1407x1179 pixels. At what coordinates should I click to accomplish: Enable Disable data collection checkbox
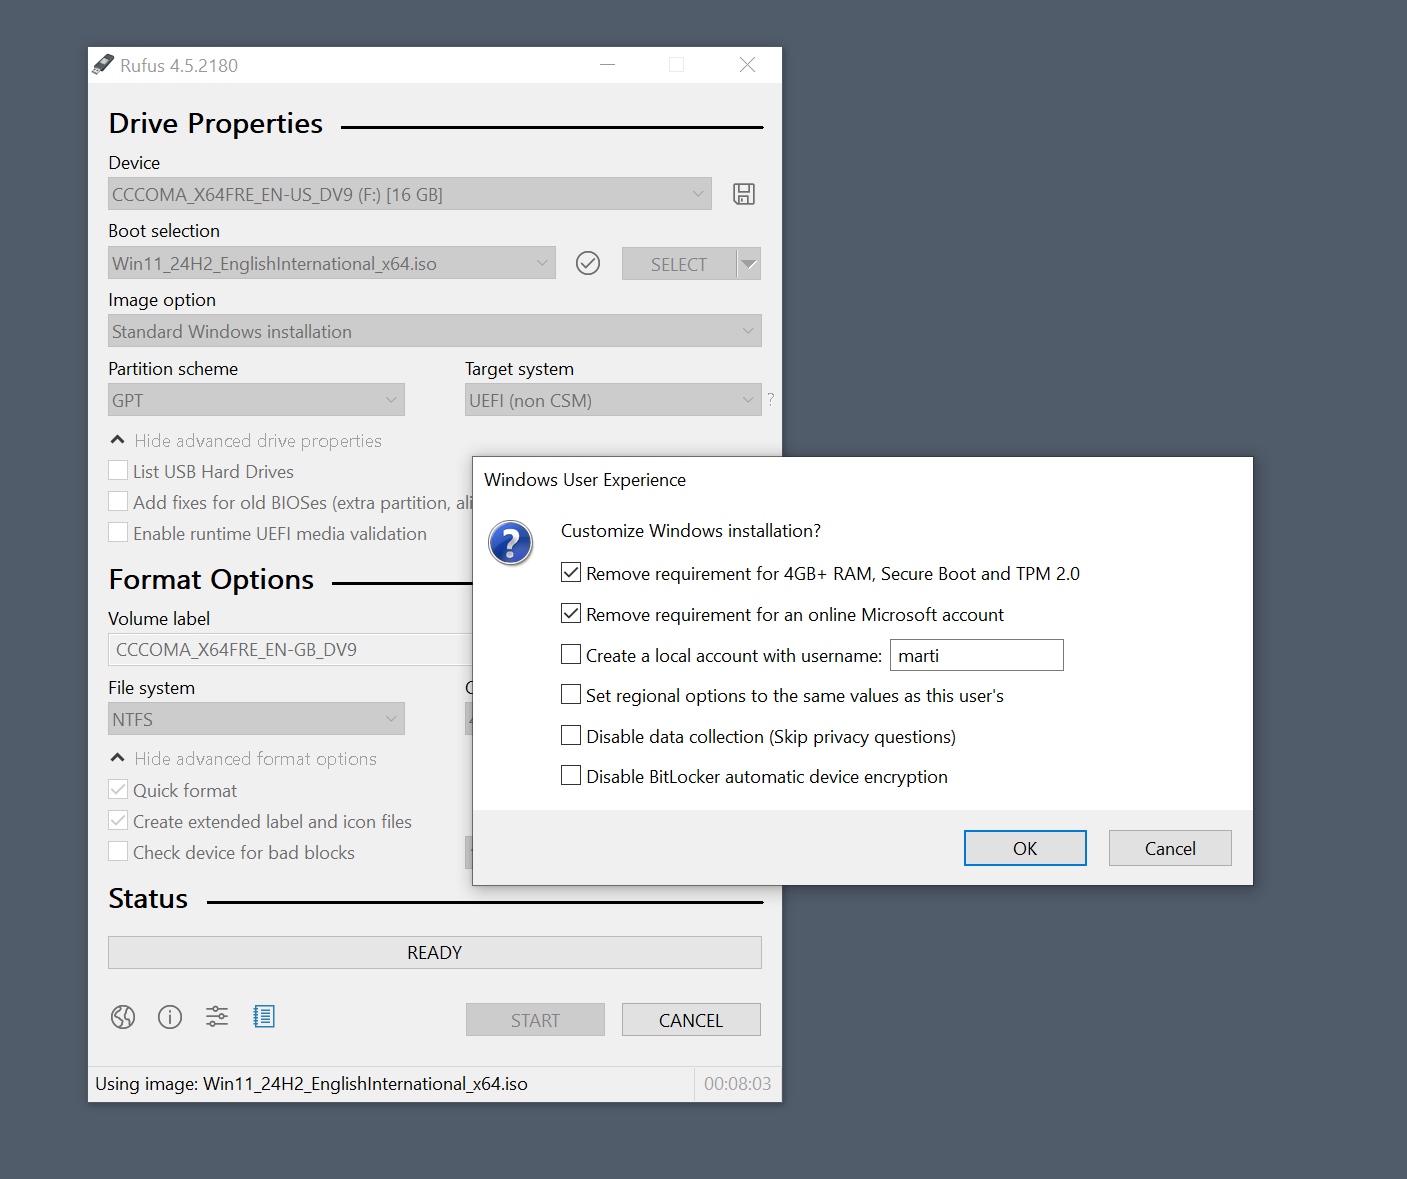571,735
